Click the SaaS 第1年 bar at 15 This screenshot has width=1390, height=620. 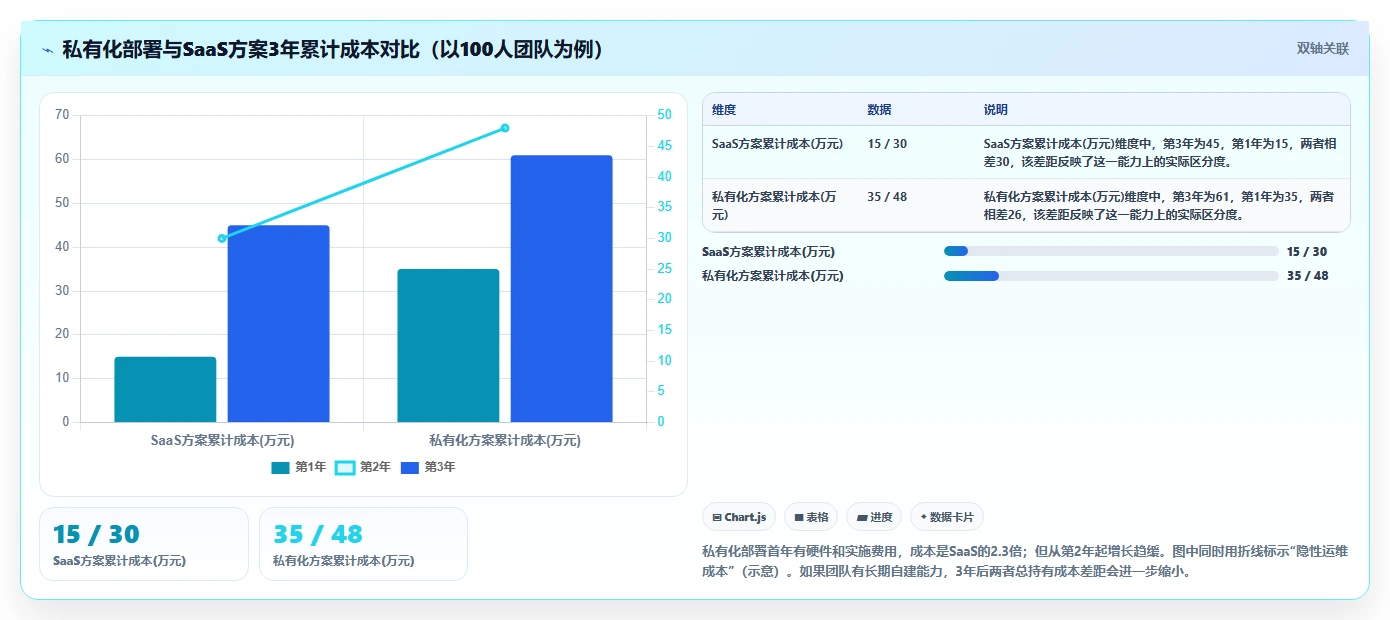tap(165, 389)
